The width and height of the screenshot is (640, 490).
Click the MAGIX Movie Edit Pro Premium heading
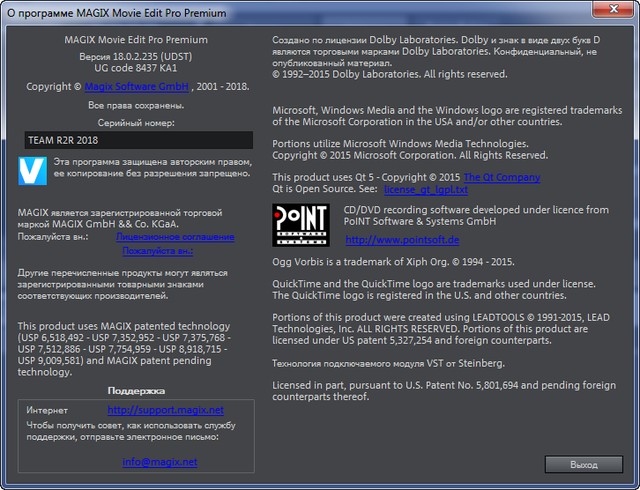click(136, 40)
